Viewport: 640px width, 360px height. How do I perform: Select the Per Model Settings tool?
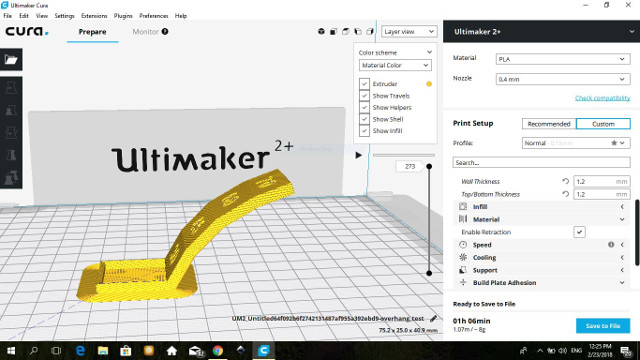[11, 177]
